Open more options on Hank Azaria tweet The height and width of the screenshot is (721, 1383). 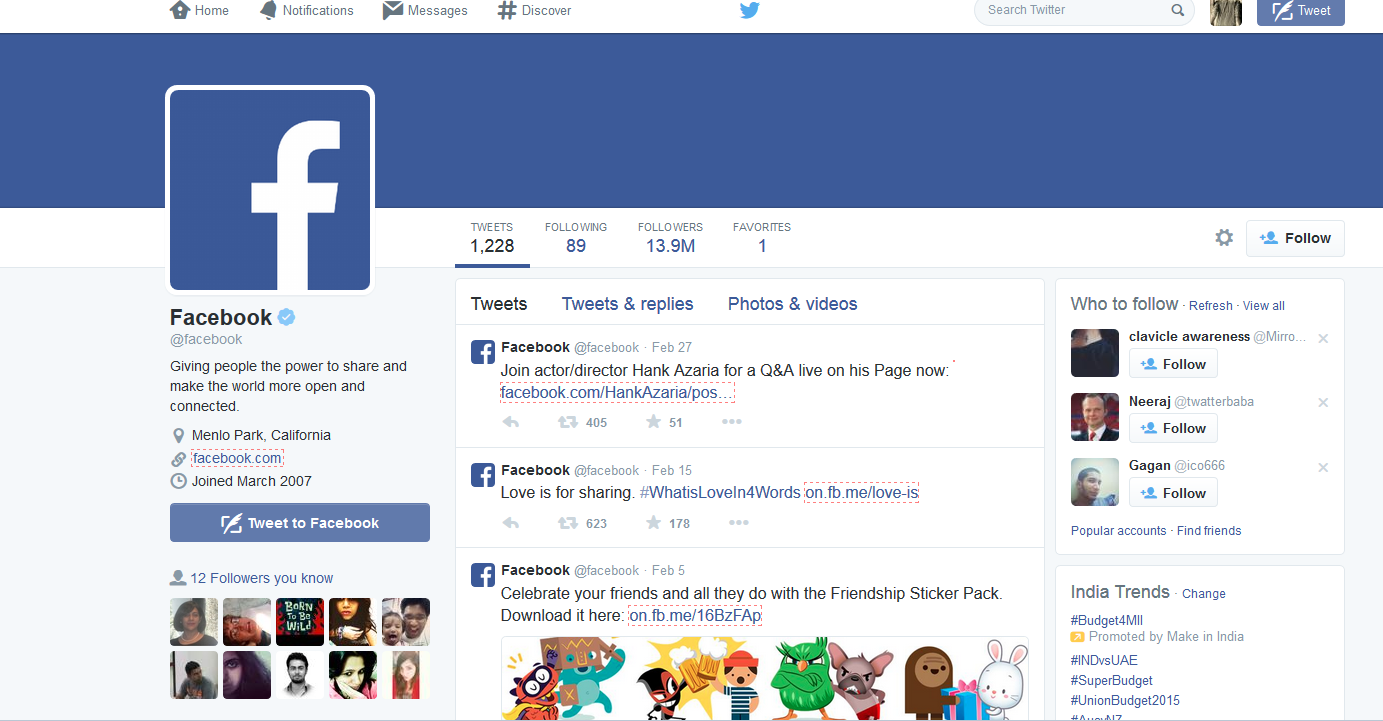pos(732,422)
